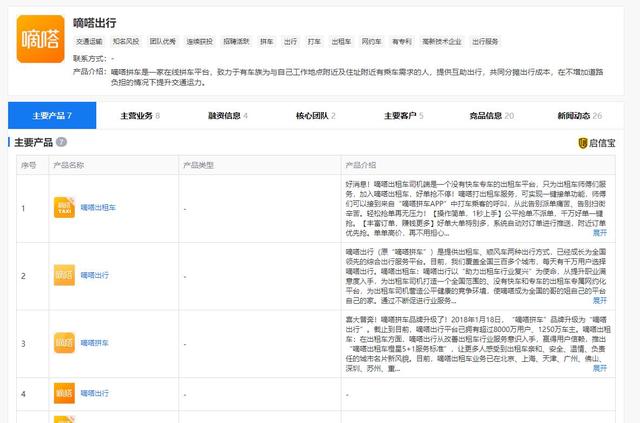Viewport: 640px width, 423px height.
Task: Click the 招聘活跃 tag
Action: (236, 41)
